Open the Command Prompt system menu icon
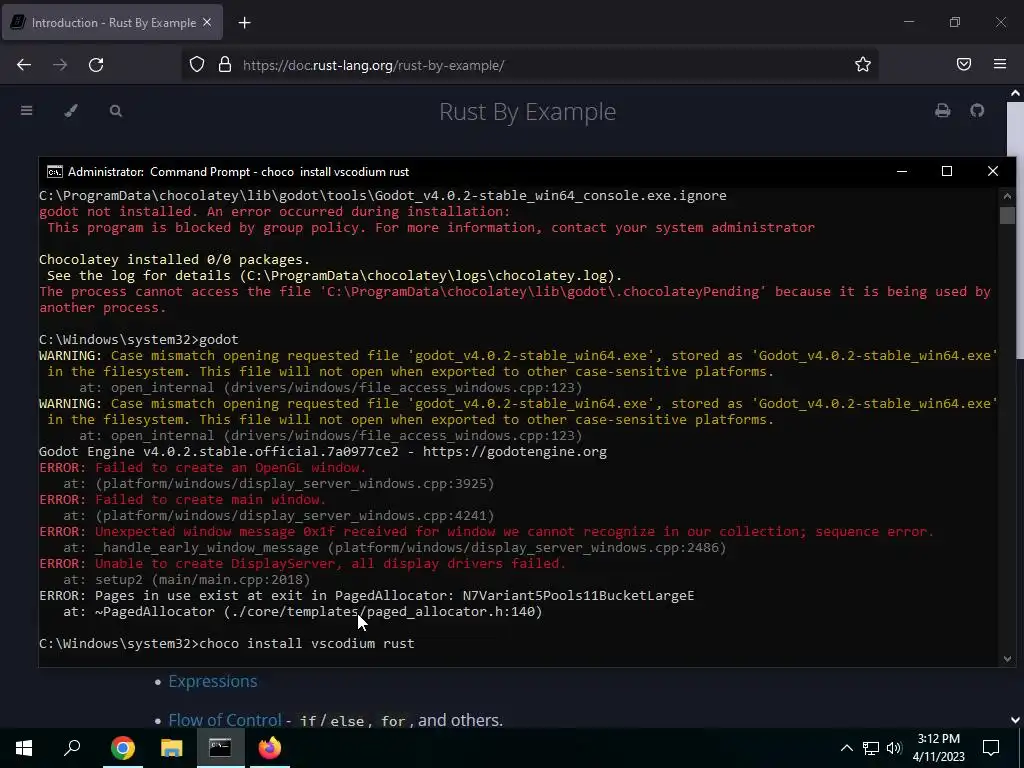Viewport: 1024px width, 768px height. pyautogui.click(x=55, y=172)
